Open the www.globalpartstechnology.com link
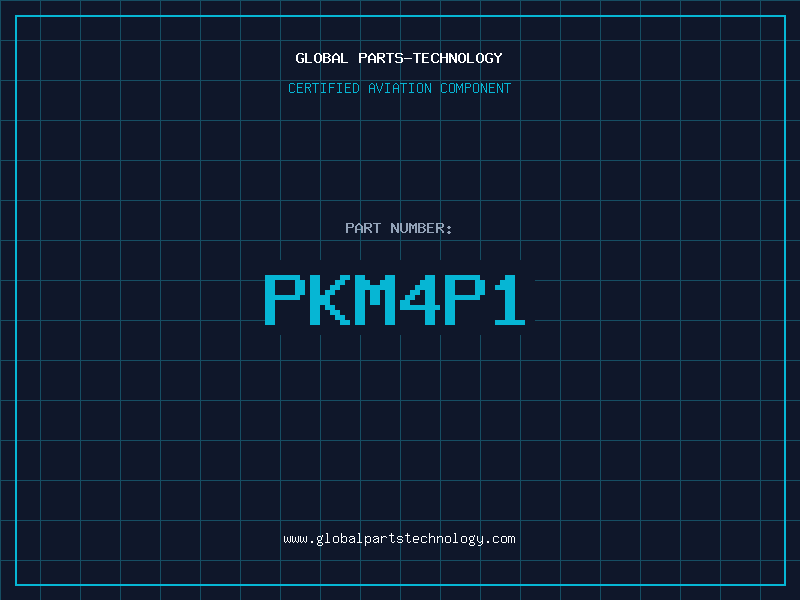 (x=399, y=539)
